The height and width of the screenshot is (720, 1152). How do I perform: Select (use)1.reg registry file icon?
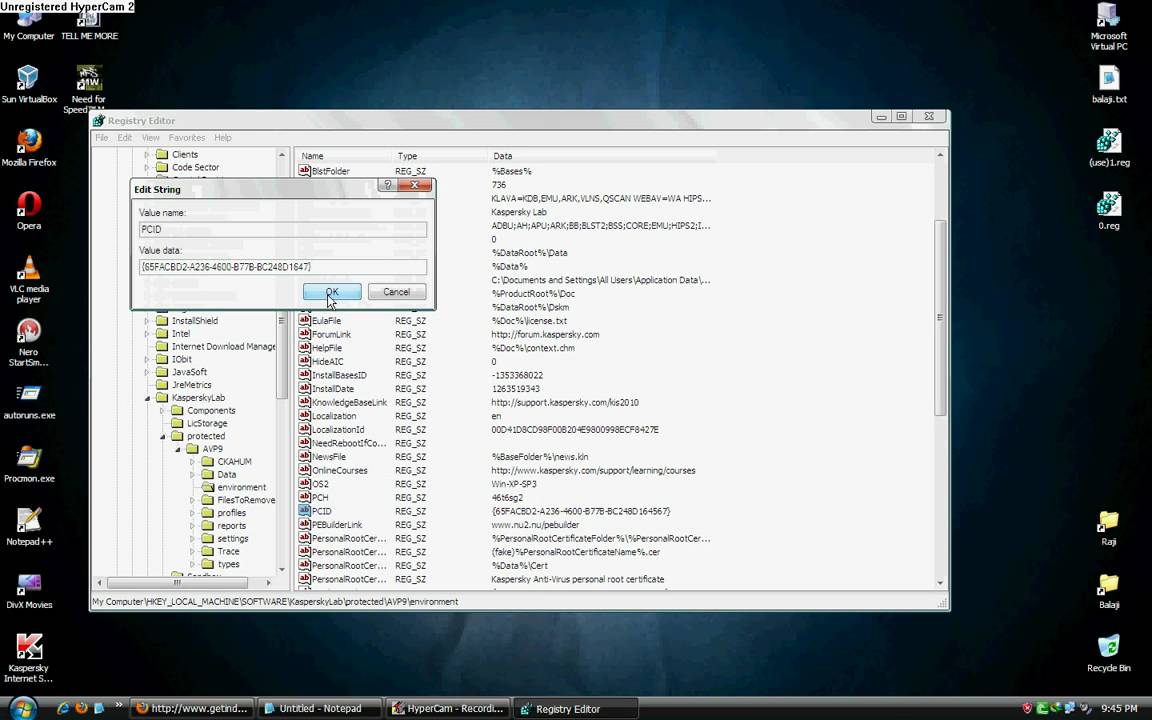[x=1109, y=148]
